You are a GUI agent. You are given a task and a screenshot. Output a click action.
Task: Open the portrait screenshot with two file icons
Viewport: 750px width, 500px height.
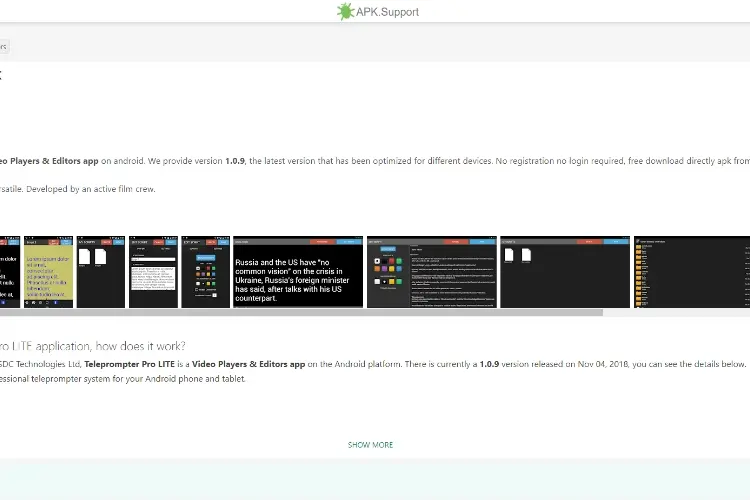click(x=100, y=272)
